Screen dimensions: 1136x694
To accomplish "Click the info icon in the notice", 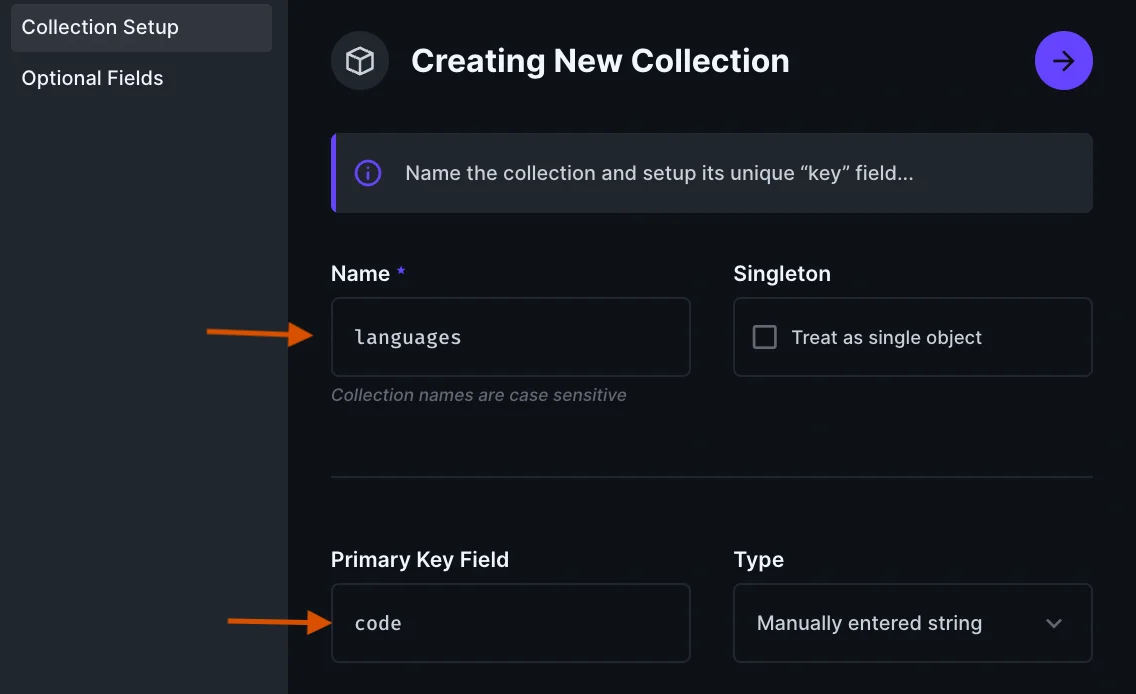I will point(368,173).
